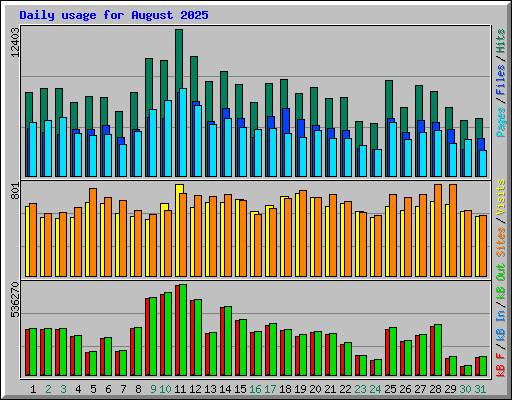Click the dark green Hits bar for day 24
Viewport: 512px width, 400px height.
(x=374, y=136)
